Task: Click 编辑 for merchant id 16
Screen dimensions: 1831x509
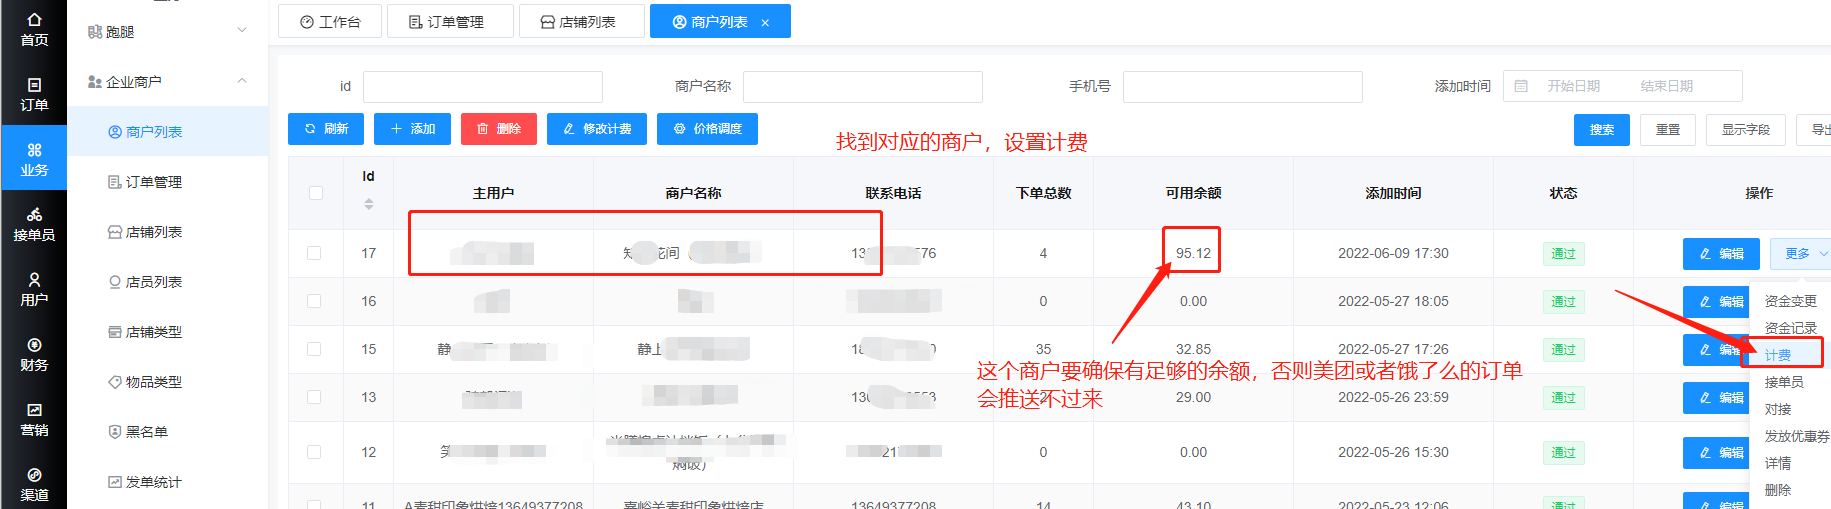Action: (1717, 301)
